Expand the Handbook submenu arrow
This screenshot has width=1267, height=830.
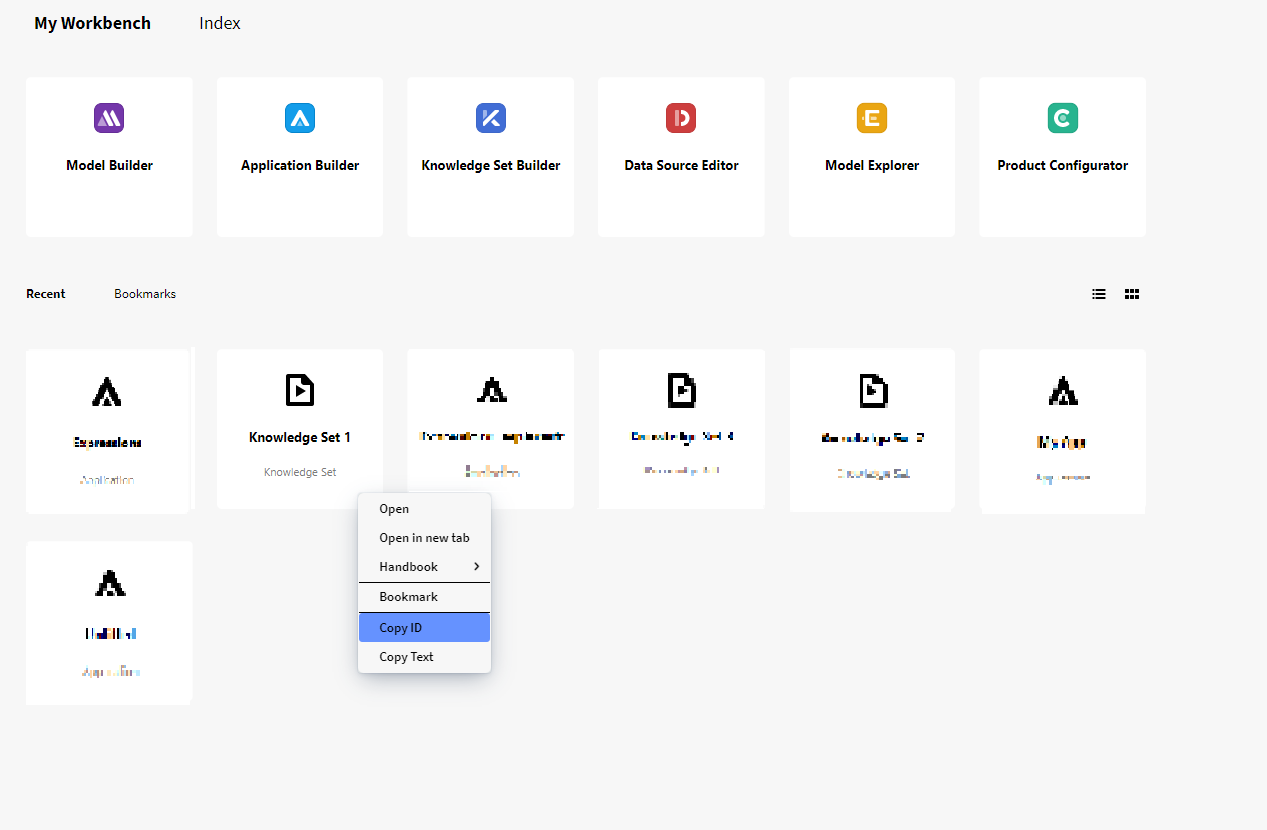[476, 567]
